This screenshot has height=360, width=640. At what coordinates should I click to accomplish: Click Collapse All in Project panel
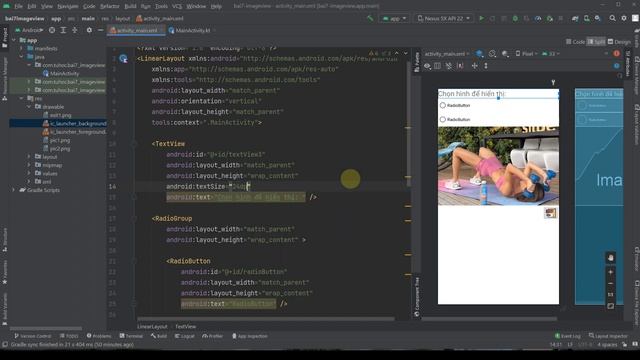point(75,30)
